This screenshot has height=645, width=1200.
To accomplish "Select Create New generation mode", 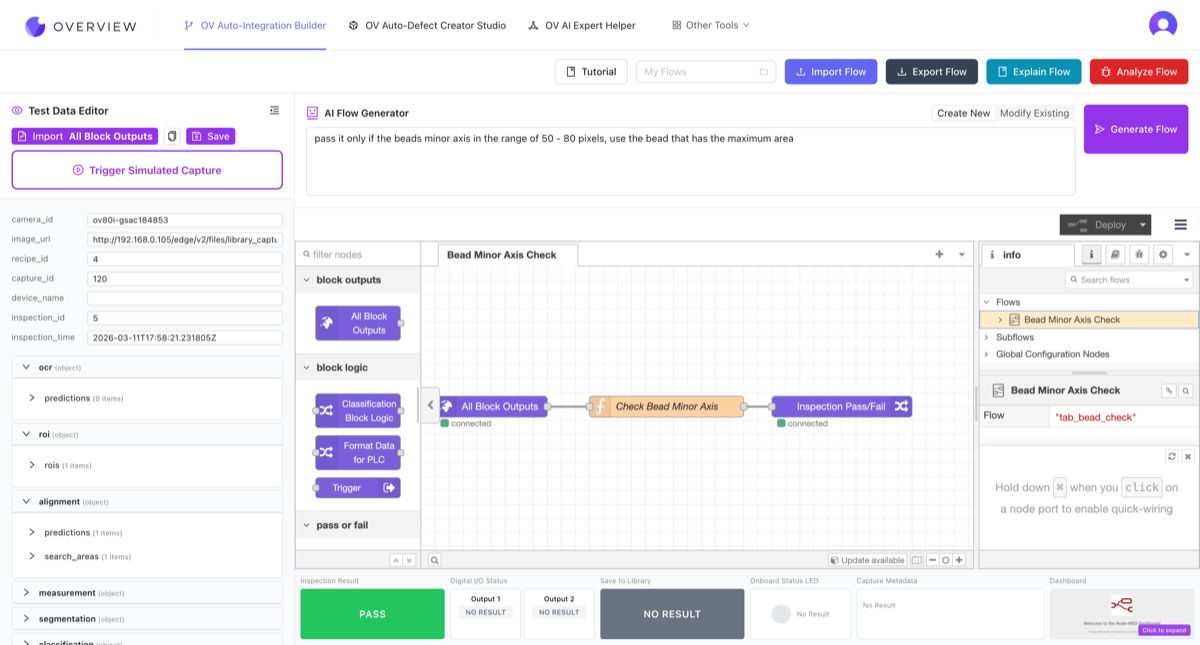I will (963, 113).
